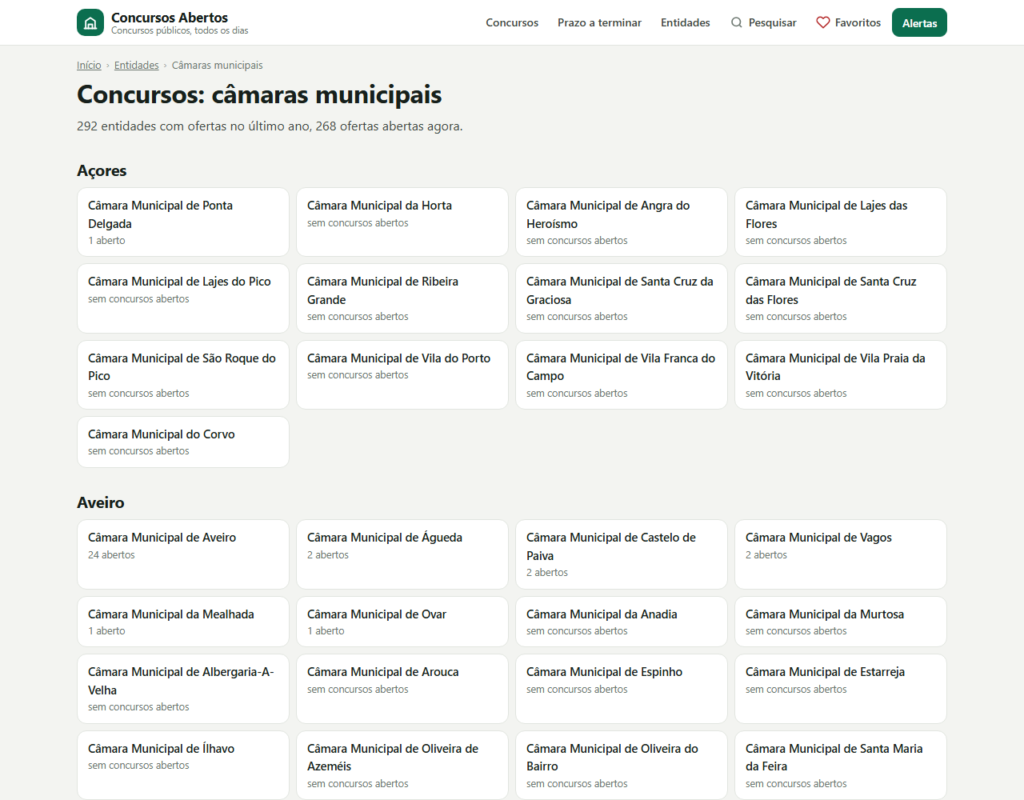Open Câmara Municipal de Vagos card
1024x800 pixels.
[x=840, y=554]
